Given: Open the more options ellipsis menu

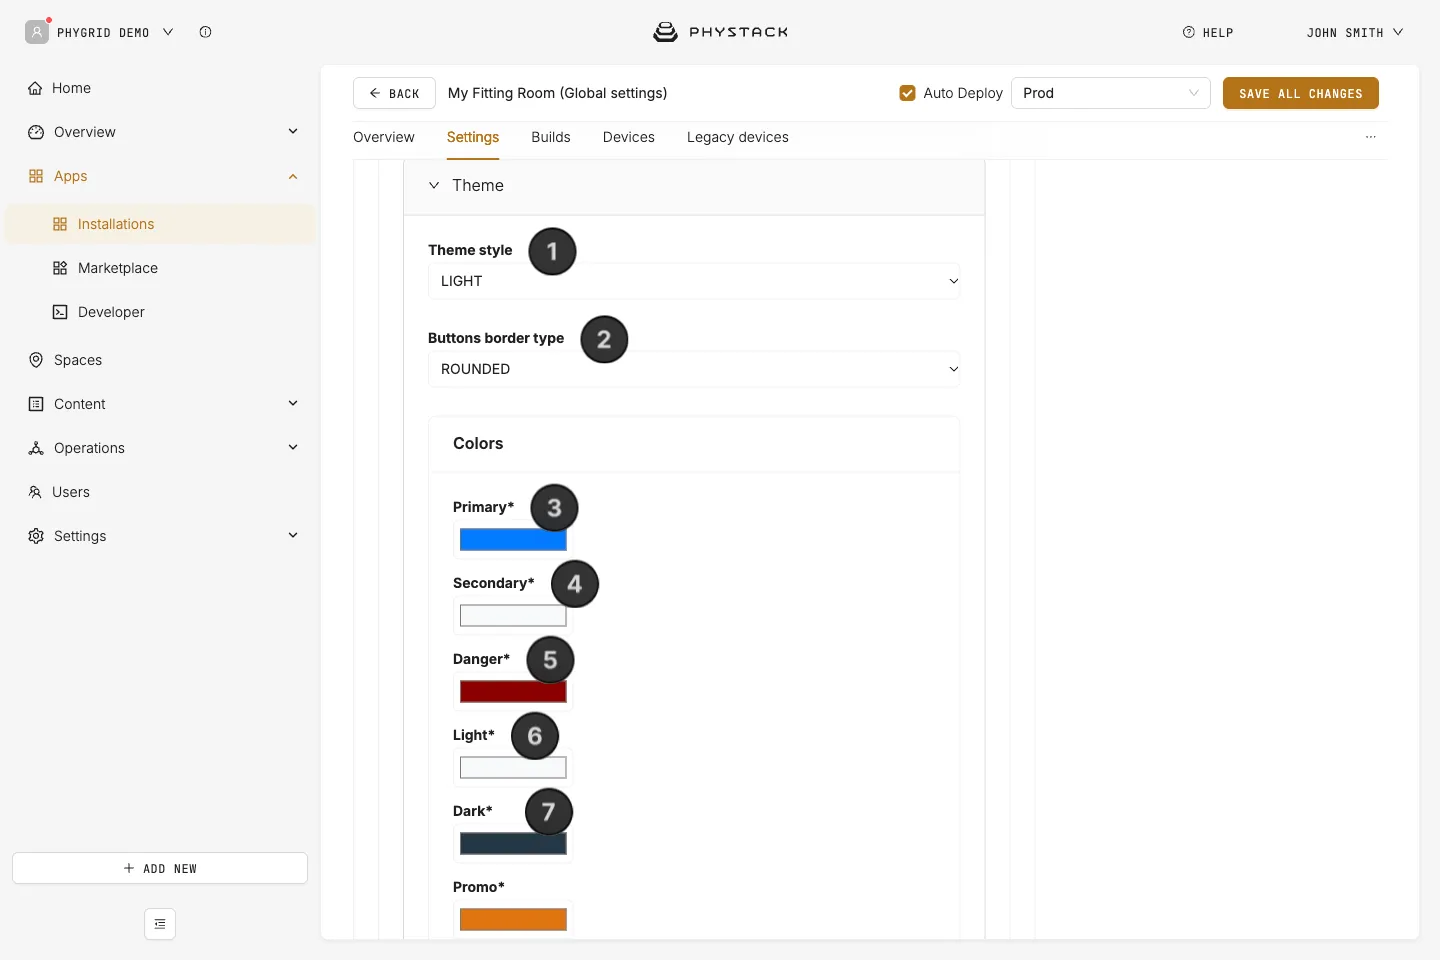Looking at the screenshot, I should [x=1371, y=137].
